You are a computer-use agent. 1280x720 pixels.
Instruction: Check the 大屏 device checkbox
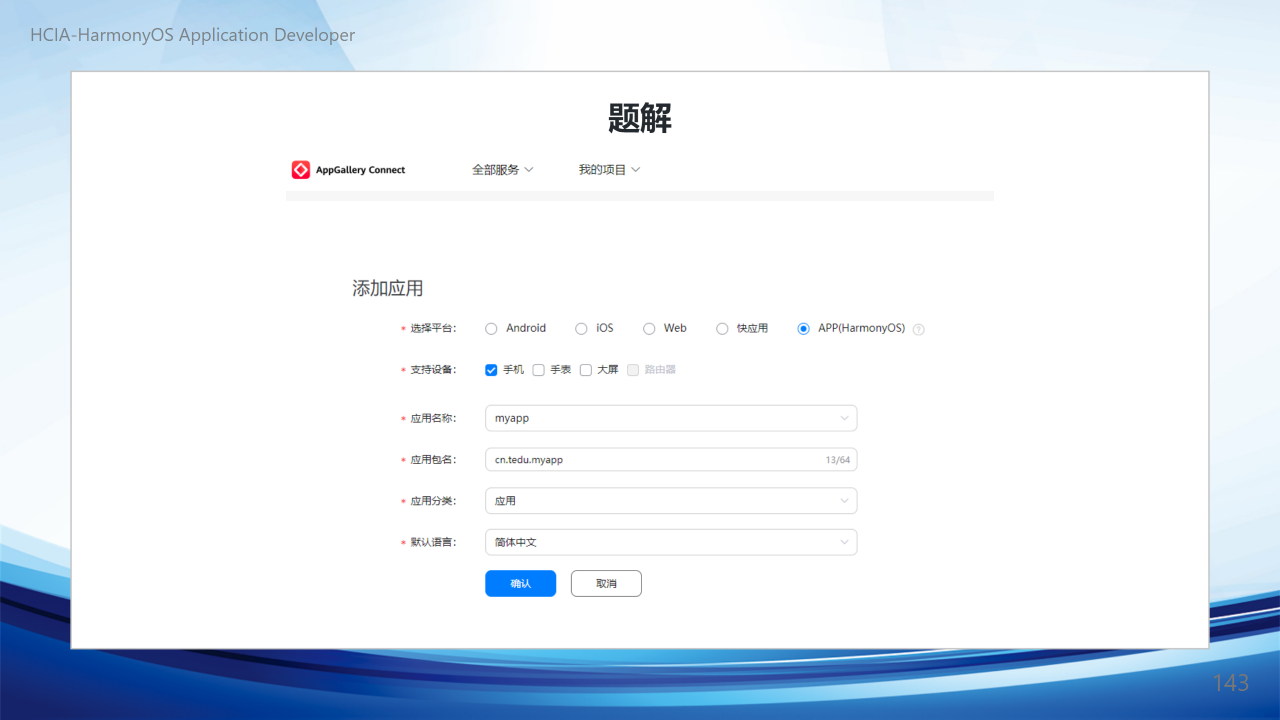point(586,370)
